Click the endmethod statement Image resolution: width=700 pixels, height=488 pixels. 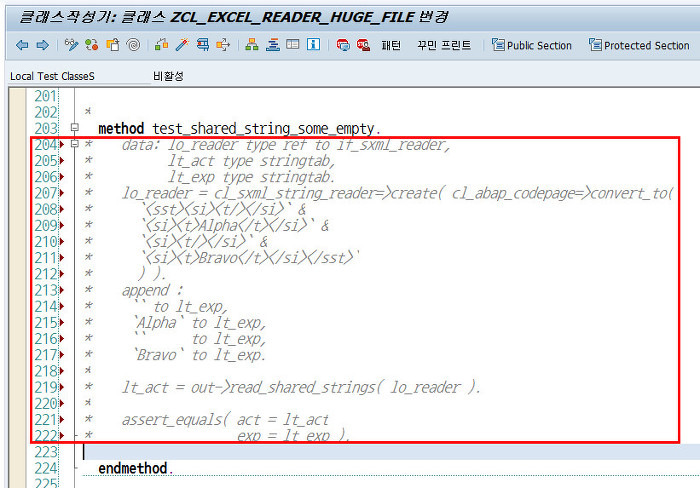[x=135, y=468]
